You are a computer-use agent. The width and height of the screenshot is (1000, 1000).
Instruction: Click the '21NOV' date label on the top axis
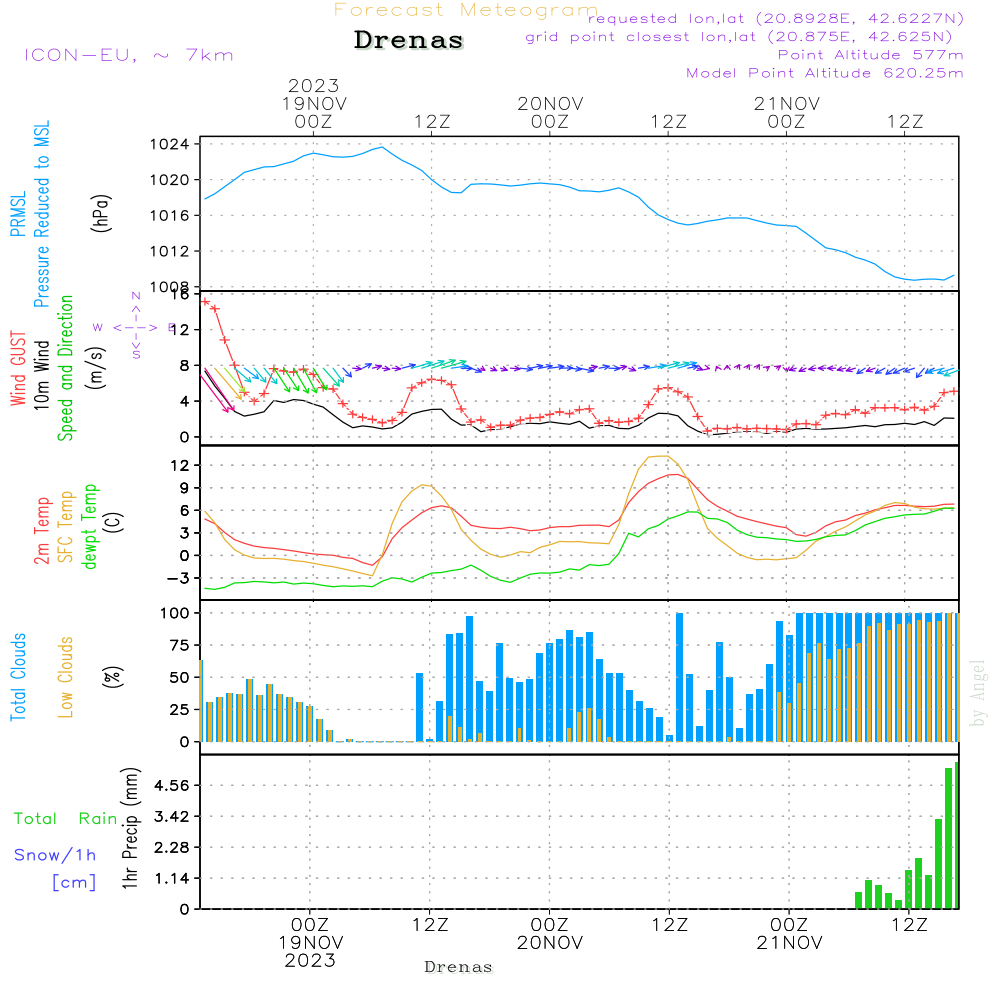pyautogui.click(x=787, y=103)
